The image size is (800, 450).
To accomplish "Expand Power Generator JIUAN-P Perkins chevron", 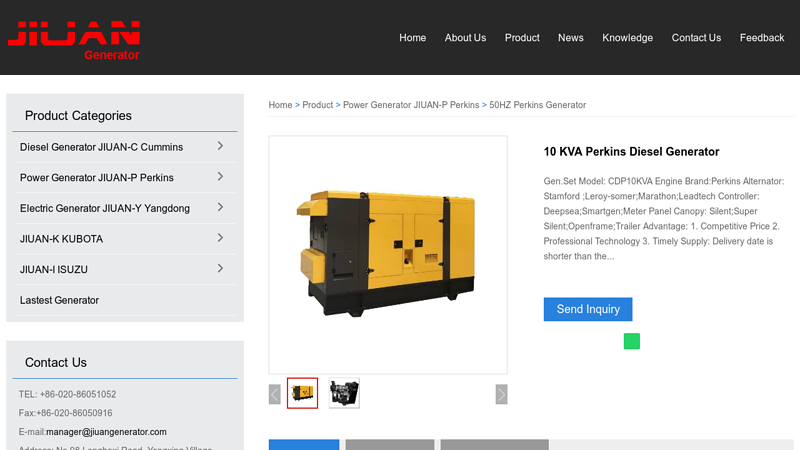I will click(x=220, y=177).
